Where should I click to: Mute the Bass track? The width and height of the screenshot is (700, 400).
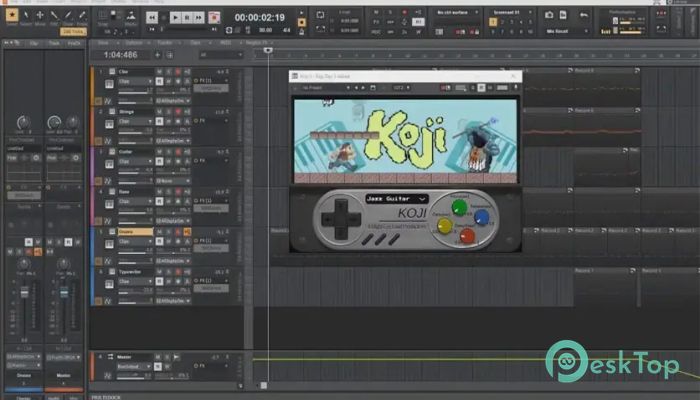tap(159, 192)
